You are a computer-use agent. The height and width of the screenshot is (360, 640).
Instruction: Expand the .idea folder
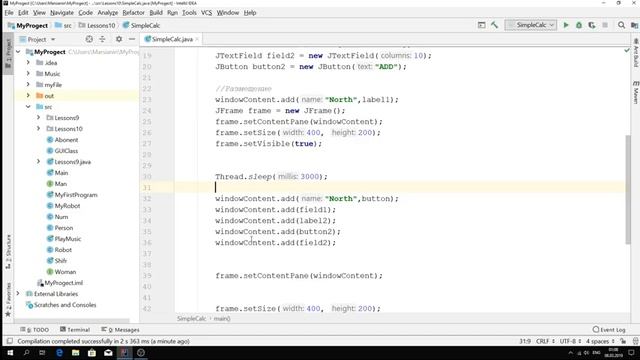[x=28, y=63]
